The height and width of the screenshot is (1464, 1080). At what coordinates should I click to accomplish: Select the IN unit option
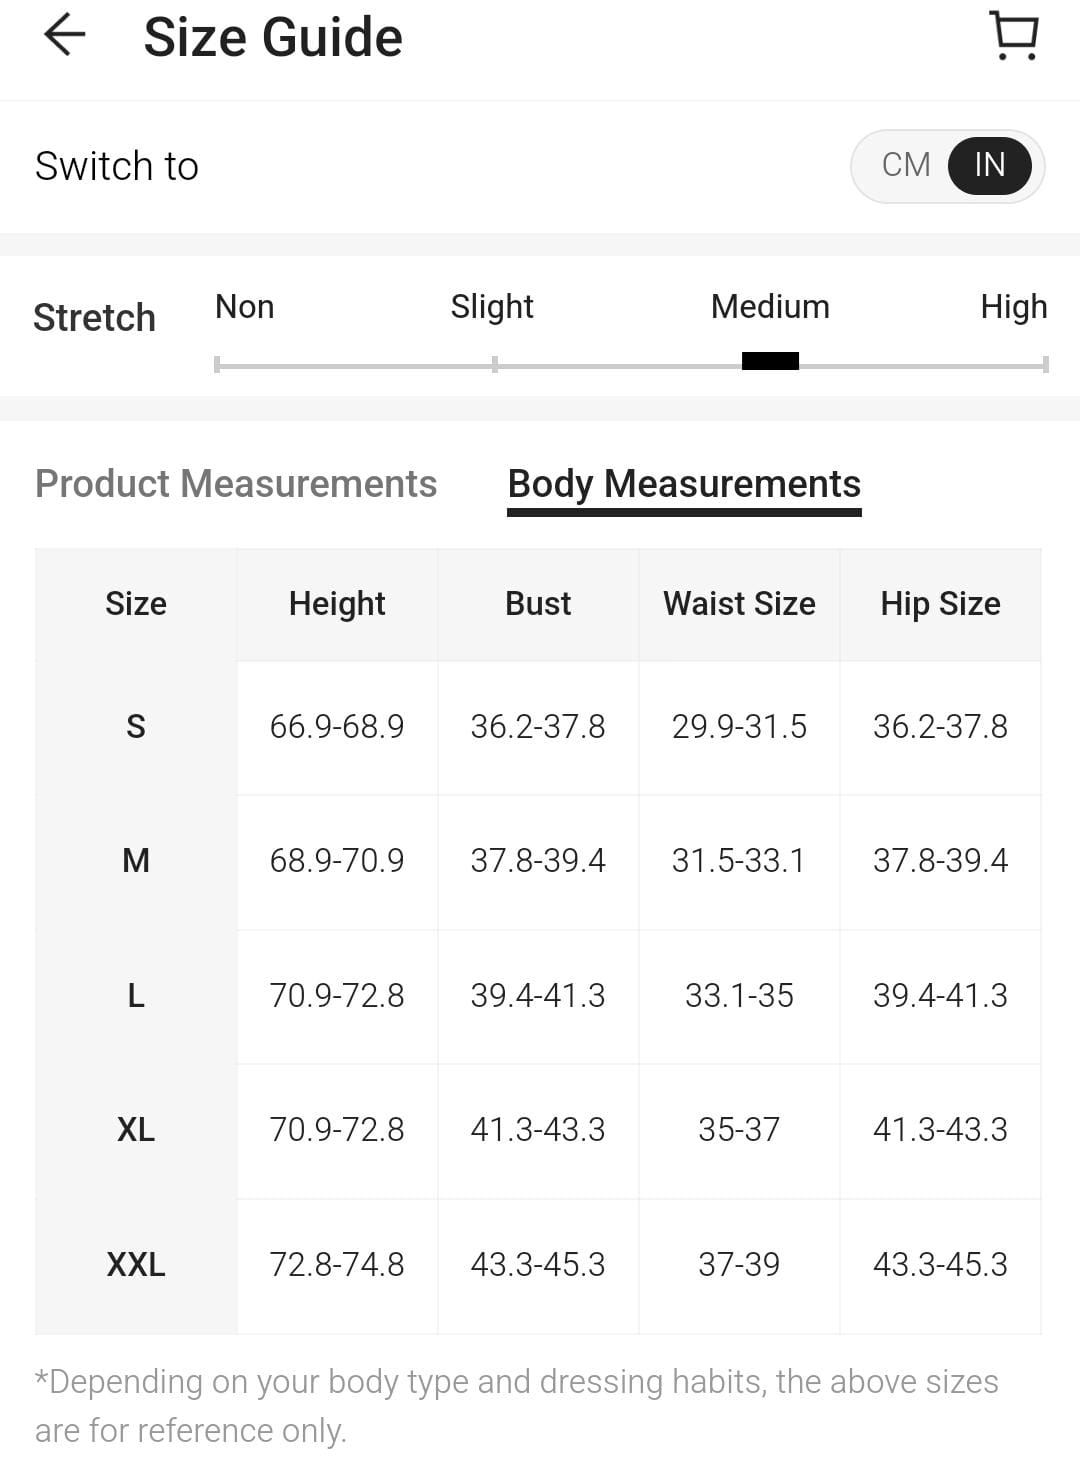pos(989,165)
